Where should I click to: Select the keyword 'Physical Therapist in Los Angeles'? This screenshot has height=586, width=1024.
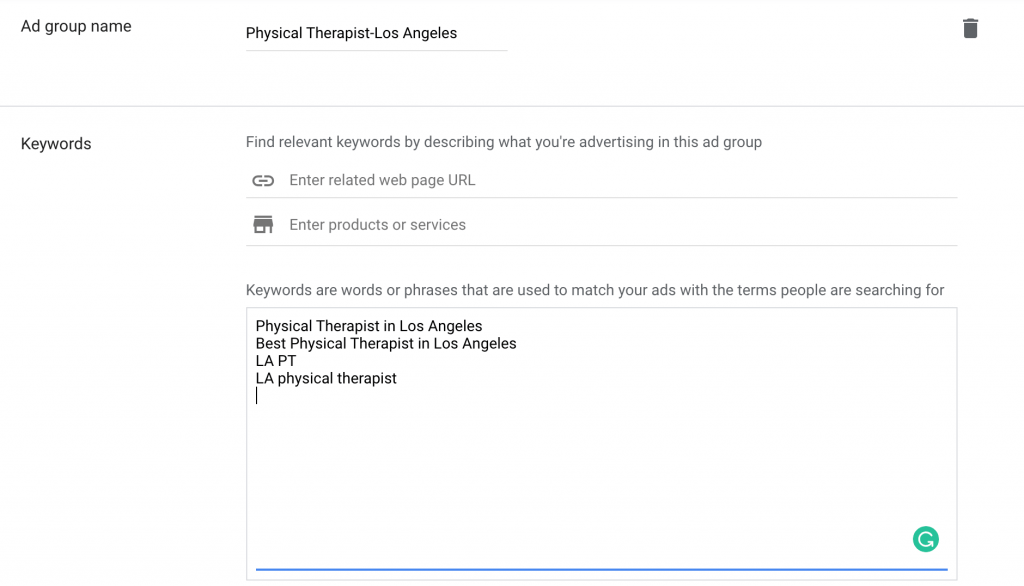(x=369, y=326)
